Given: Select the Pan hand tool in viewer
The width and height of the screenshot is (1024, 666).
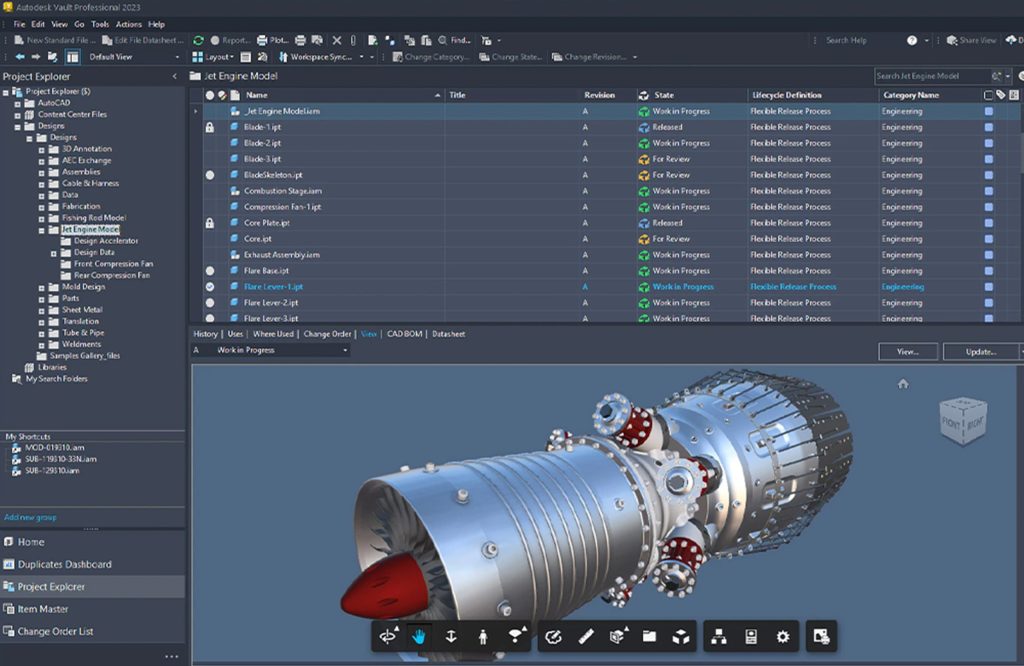Looking at the screenshot, I should click(x=418, y=636).
